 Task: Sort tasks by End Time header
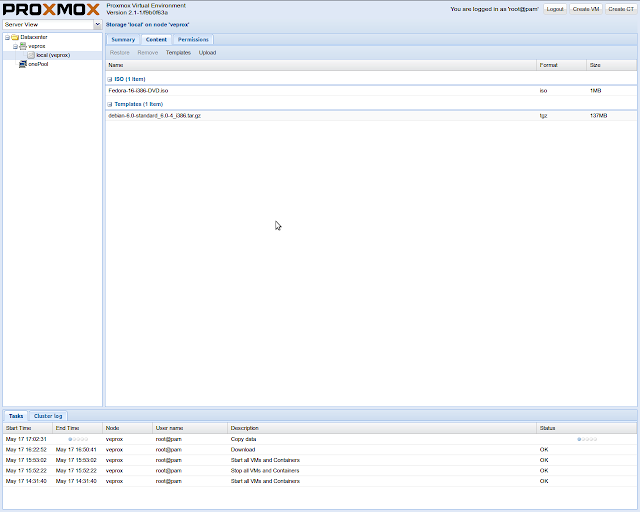[x=78, y=428]
